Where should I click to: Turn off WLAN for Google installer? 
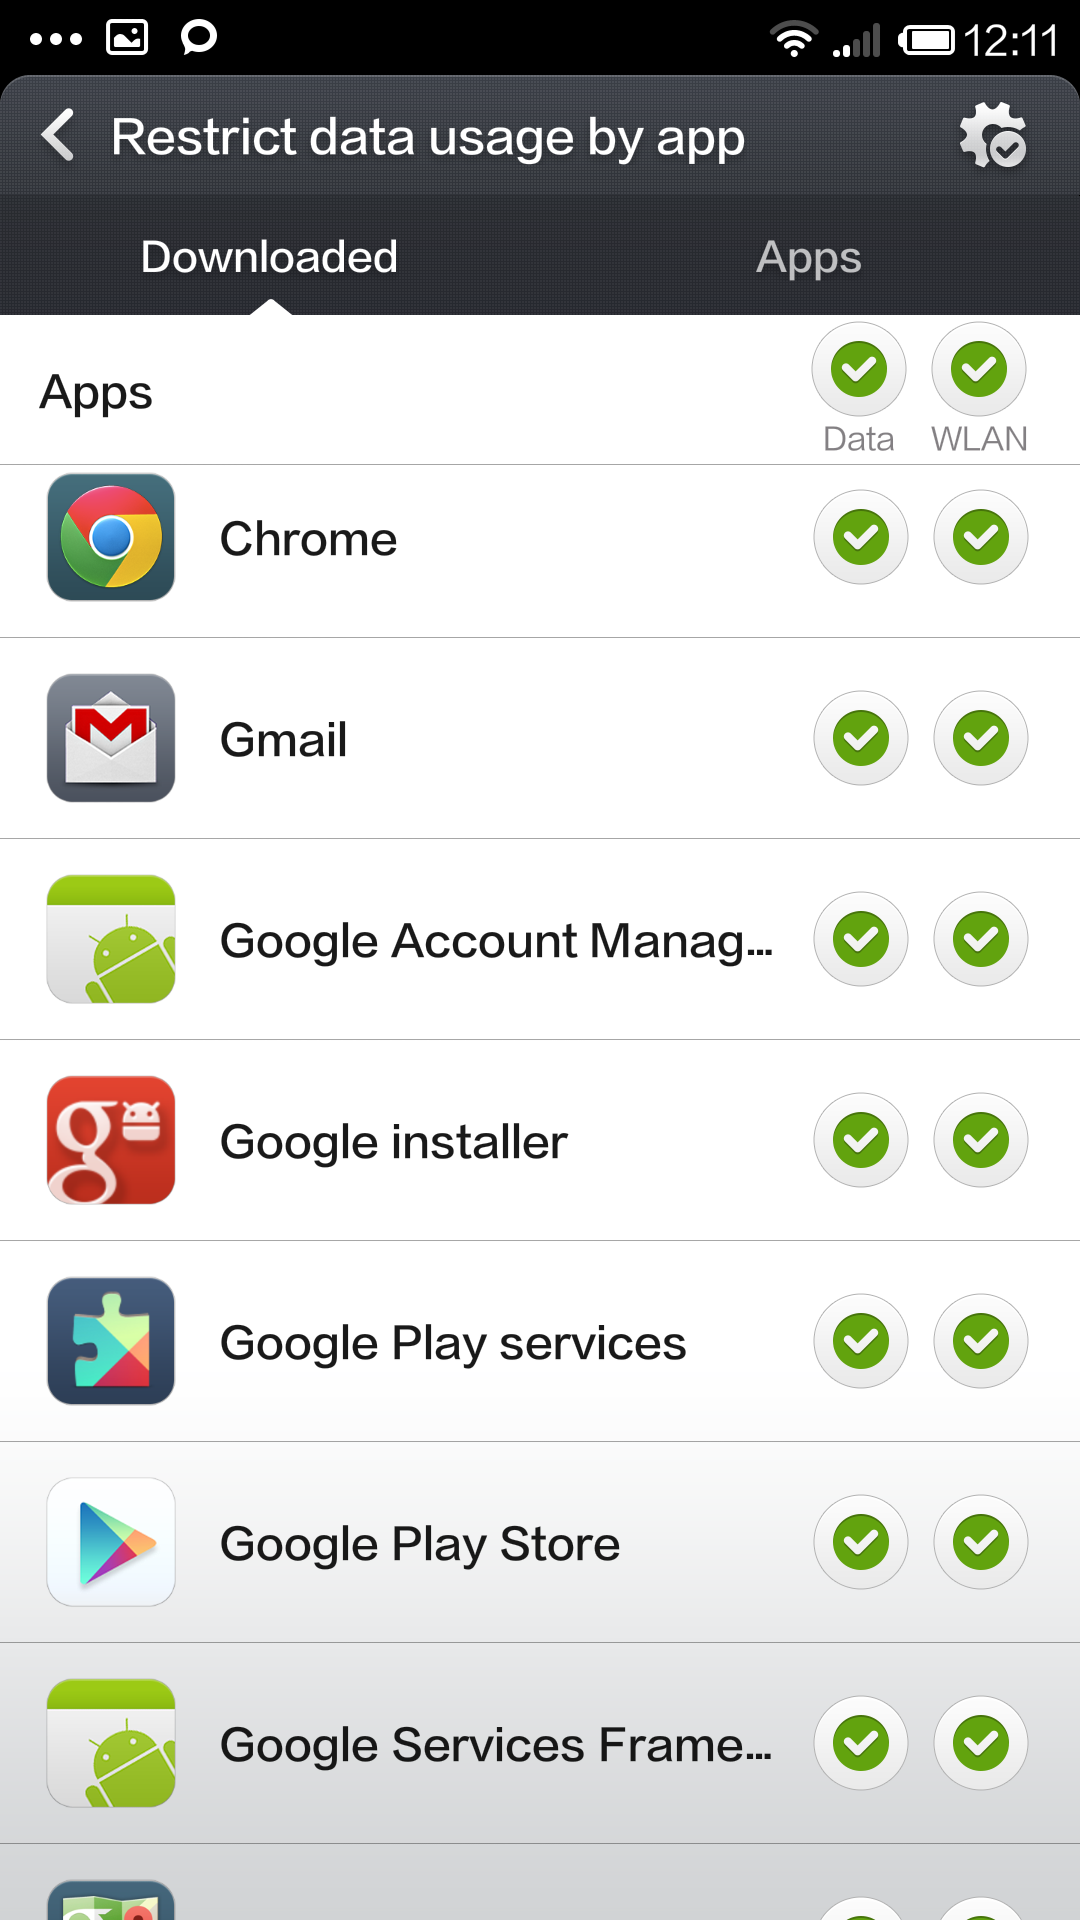click(981, 1140)
